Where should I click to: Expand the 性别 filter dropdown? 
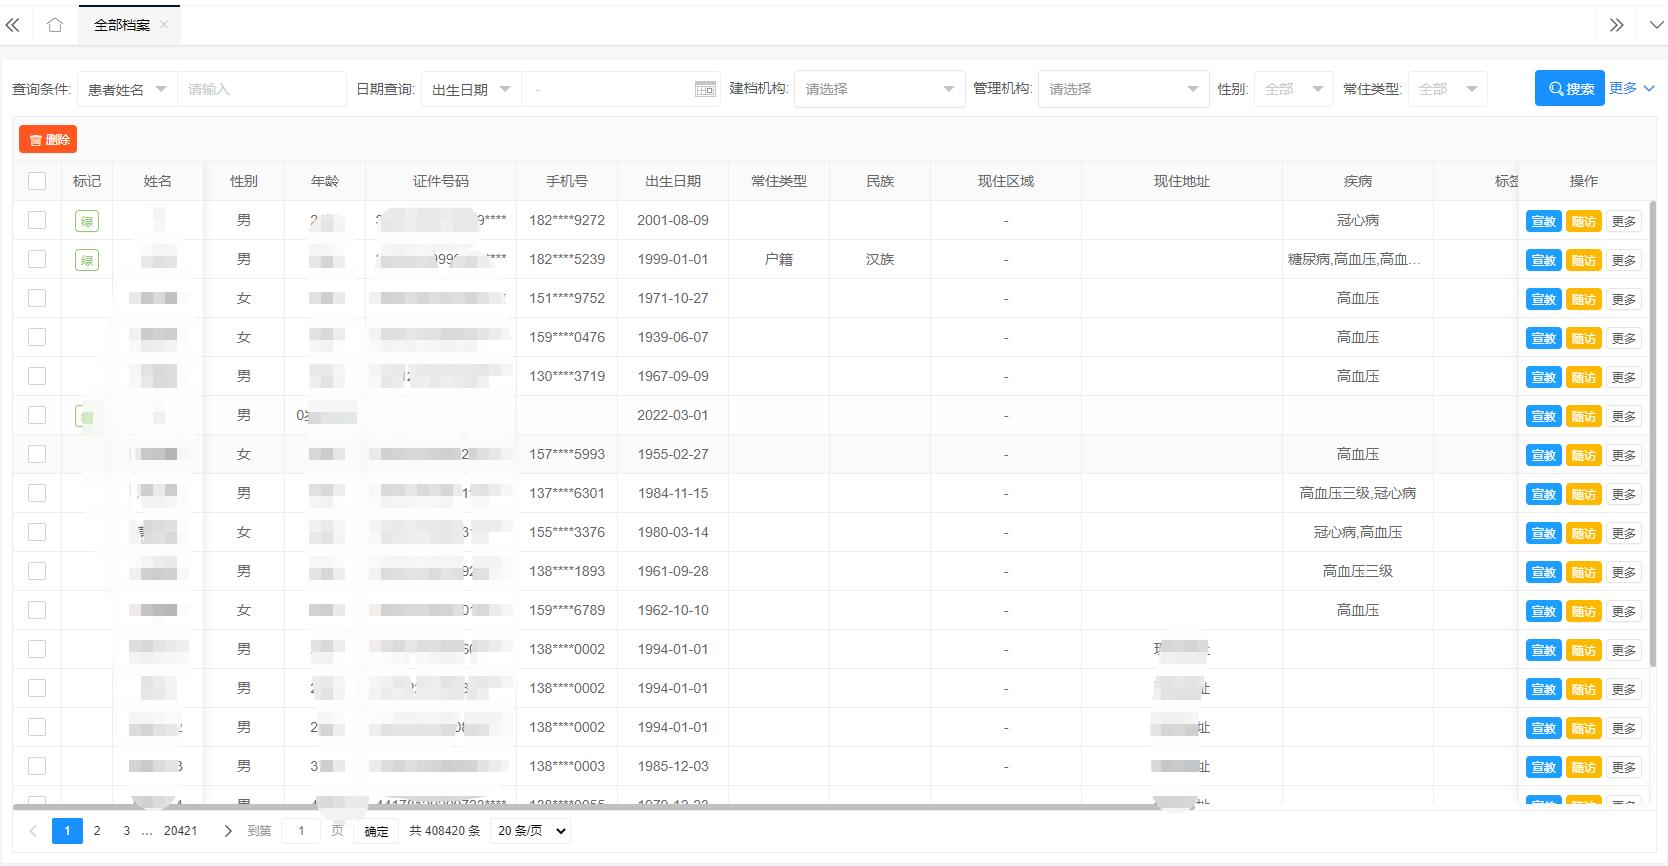pyautogui.click(x=1293, y=89)
